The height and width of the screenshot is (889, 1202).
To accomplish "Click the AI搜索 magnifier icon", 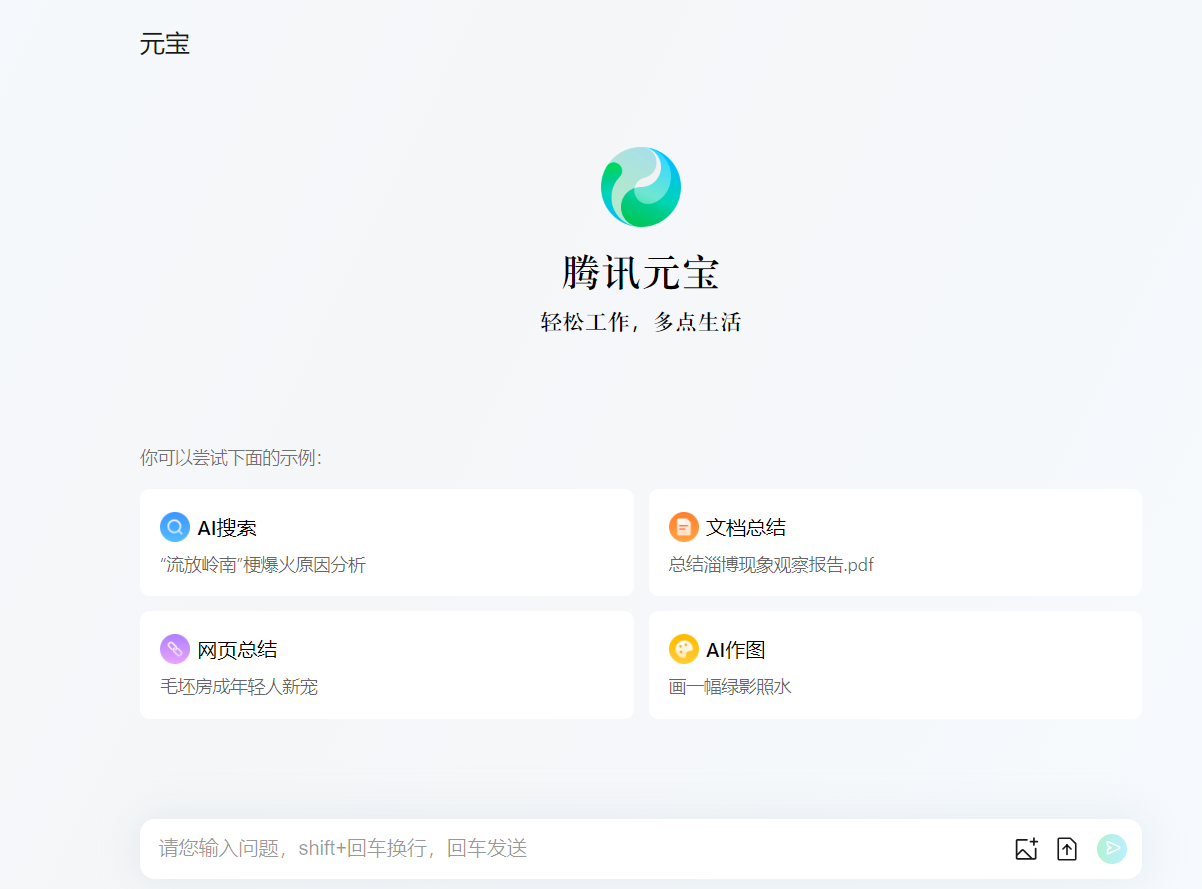I will tap(173, 526).
